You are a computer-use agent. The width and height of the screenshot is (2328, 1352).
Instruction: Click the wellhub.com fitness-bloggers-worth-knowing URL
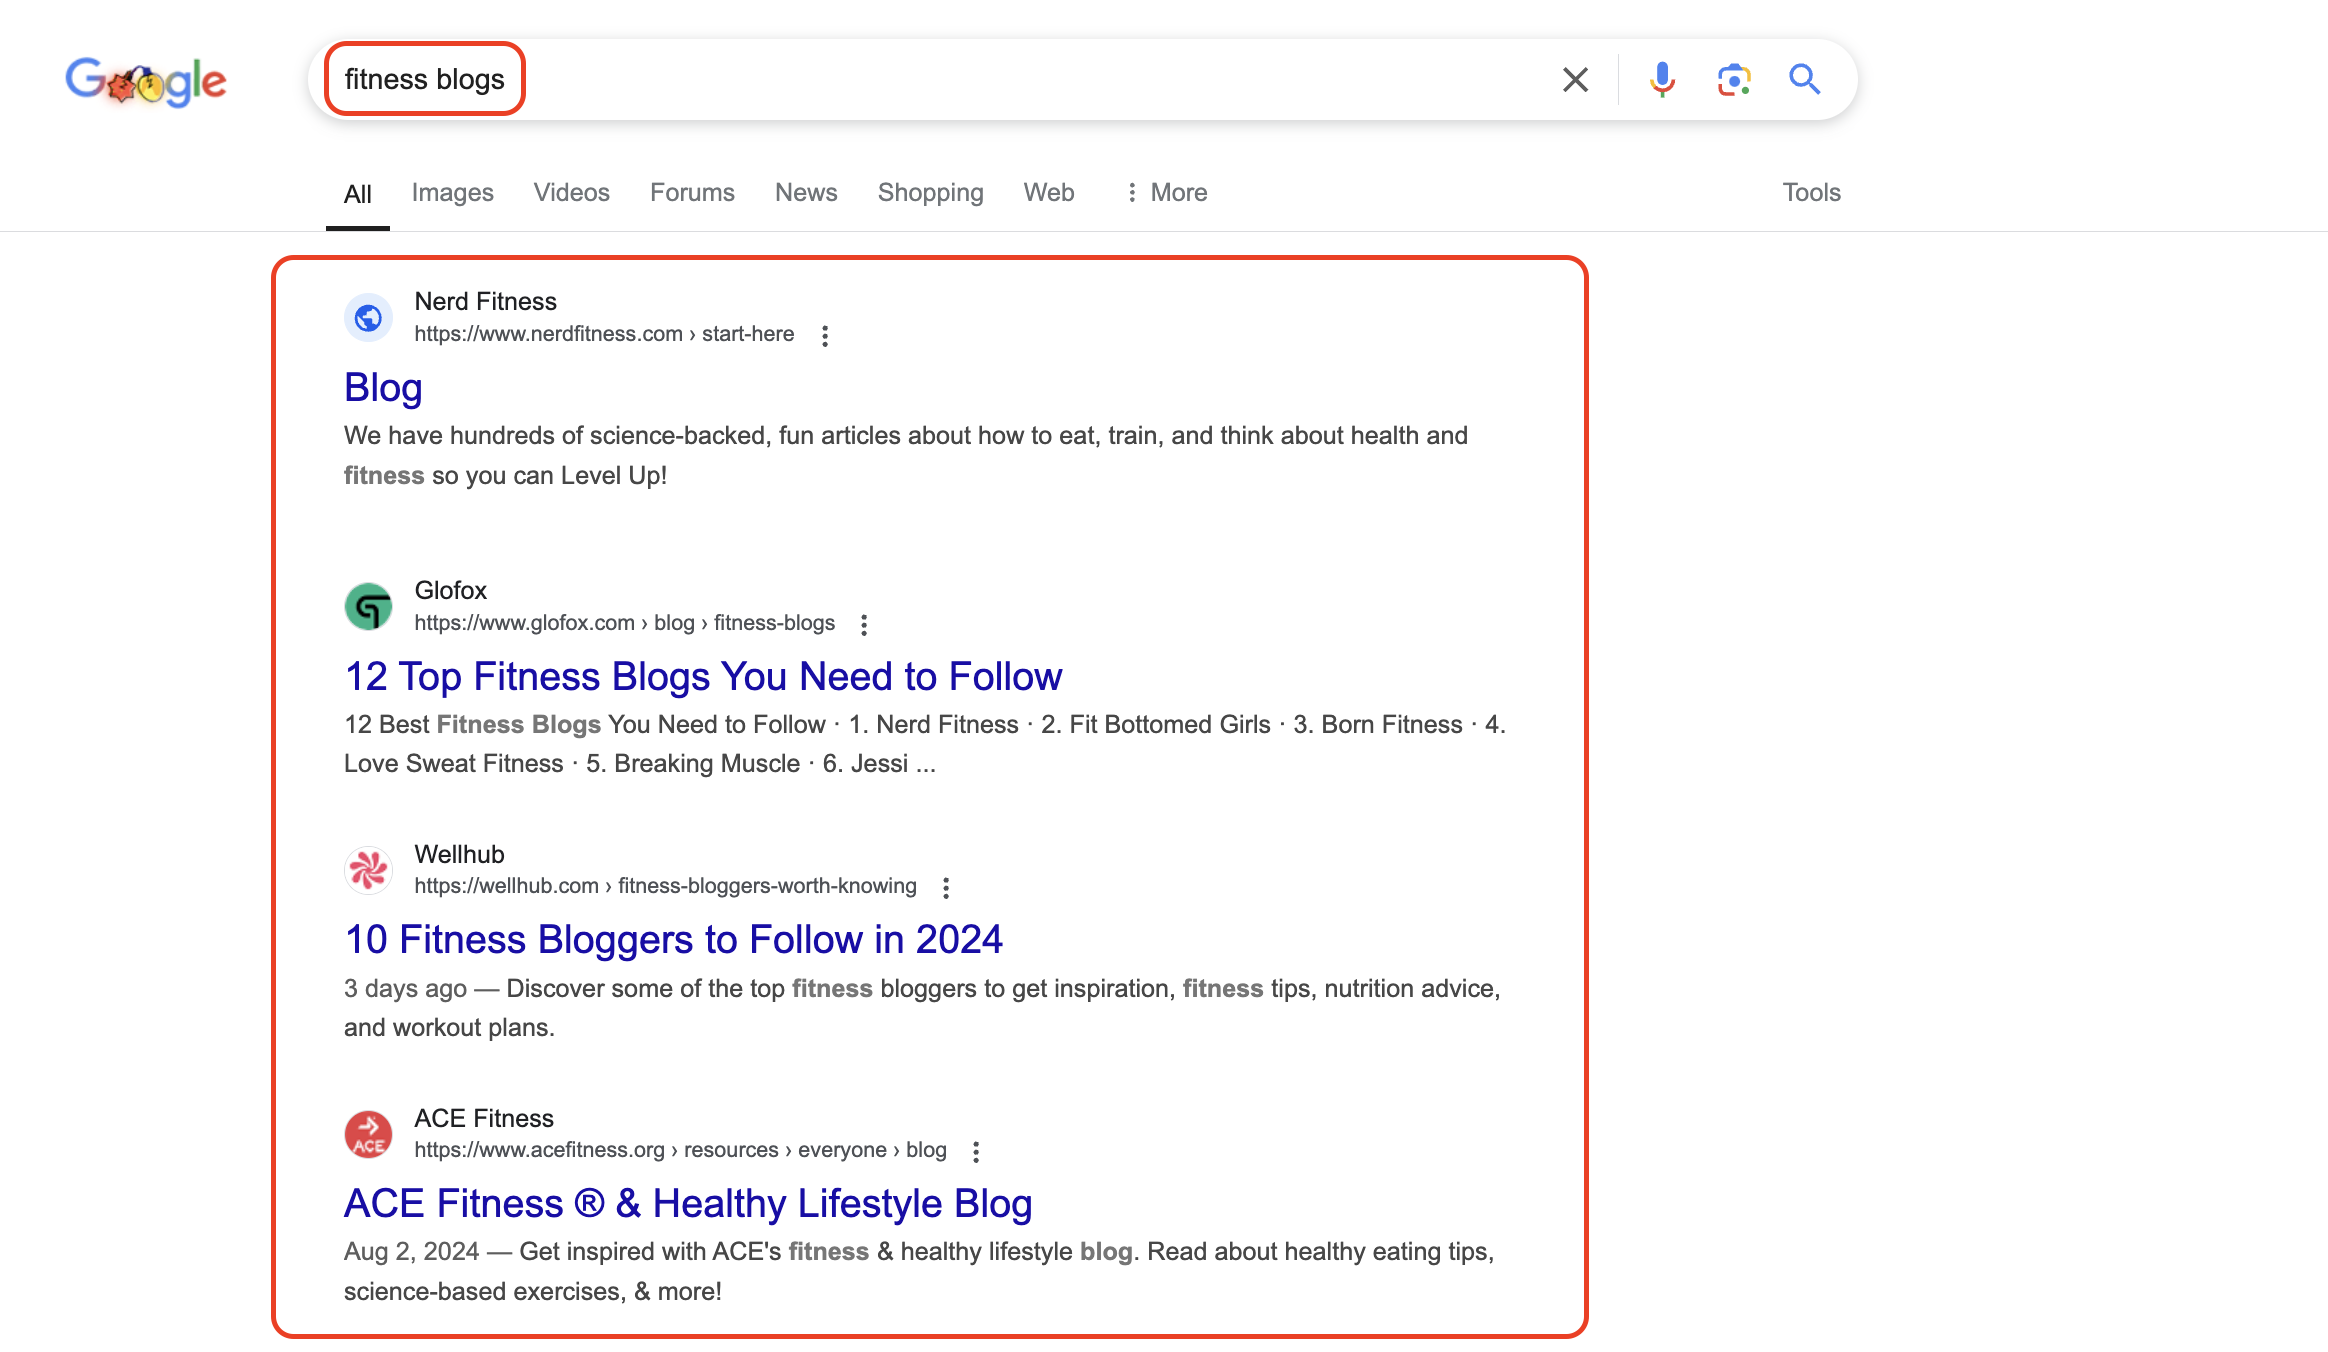click(x=665, y=886)
